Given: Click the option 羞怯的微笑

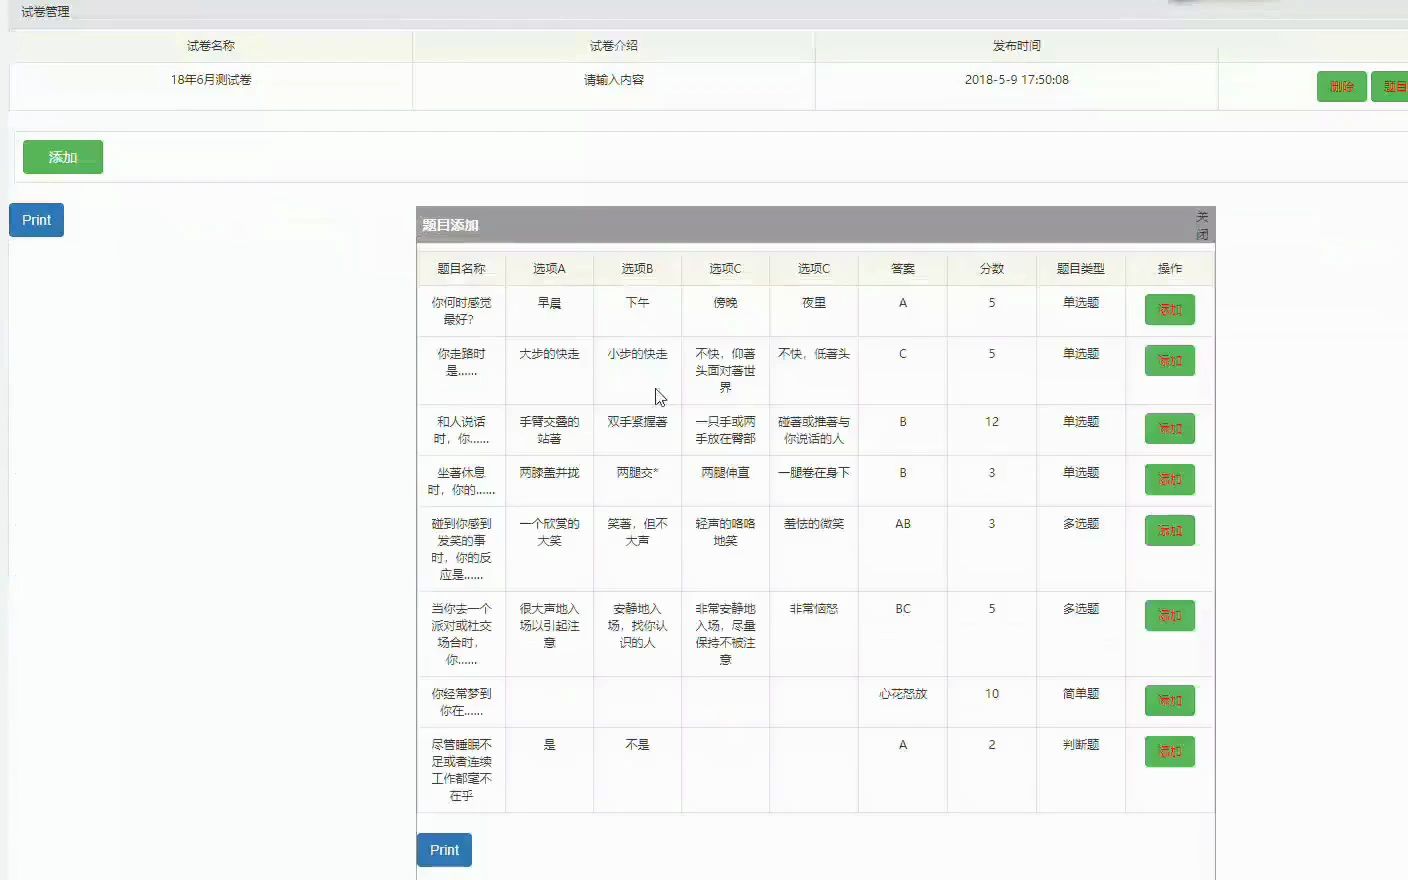Looking at the screenshot, I should point(814,524).
